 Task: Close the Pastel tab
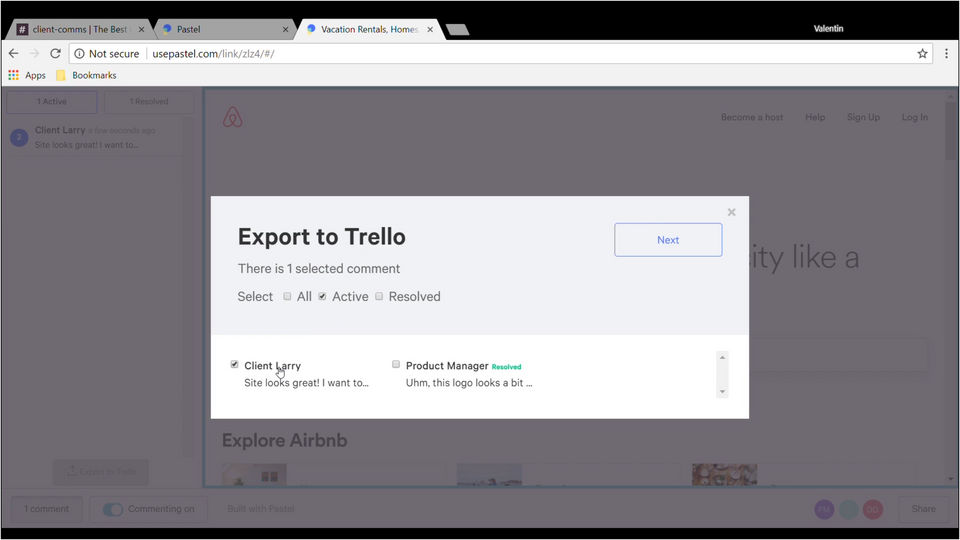click(285, 29)
